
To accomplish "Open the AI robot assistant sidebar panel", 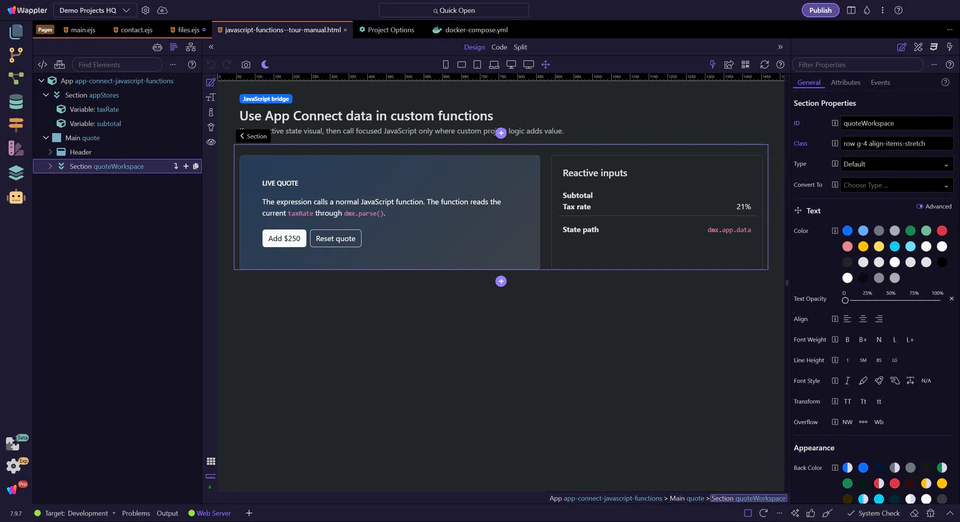I will [16, 197].
